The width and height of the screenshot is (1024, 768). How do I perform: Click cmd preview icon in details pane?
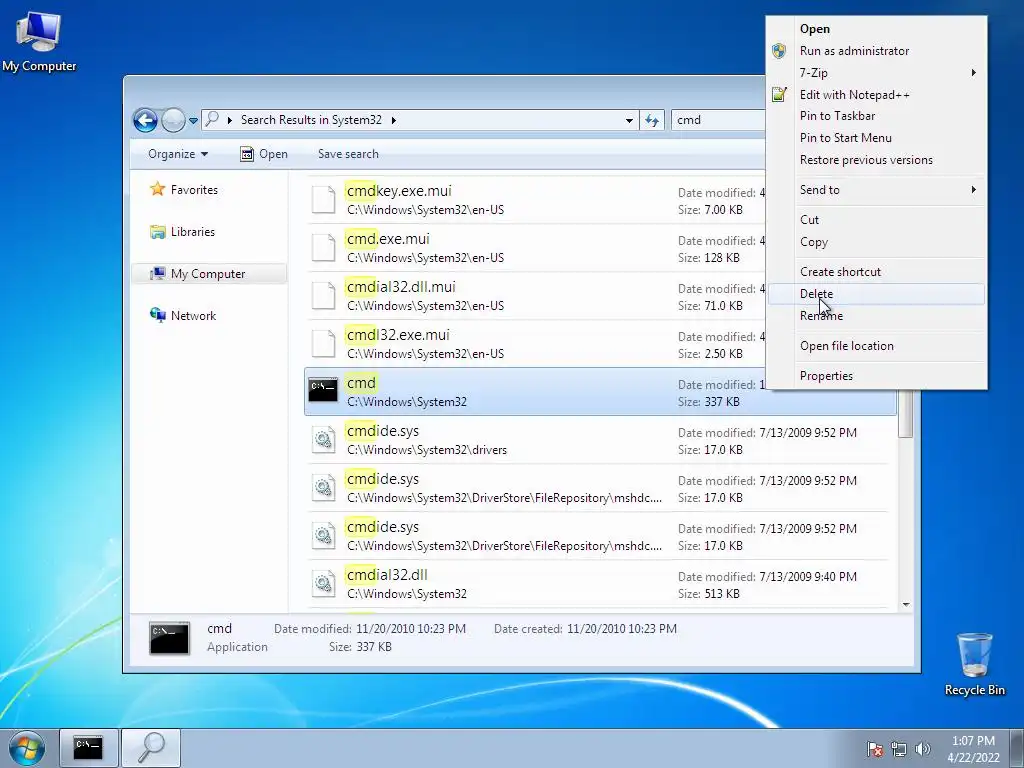170,638
